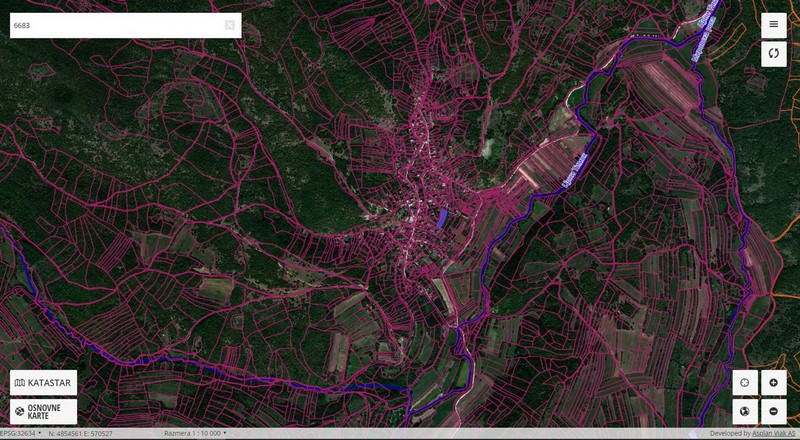The image size is (800, 440).
Task: Expand the EPSG:32634 projection dropdown
Action: tap(20, 434)
